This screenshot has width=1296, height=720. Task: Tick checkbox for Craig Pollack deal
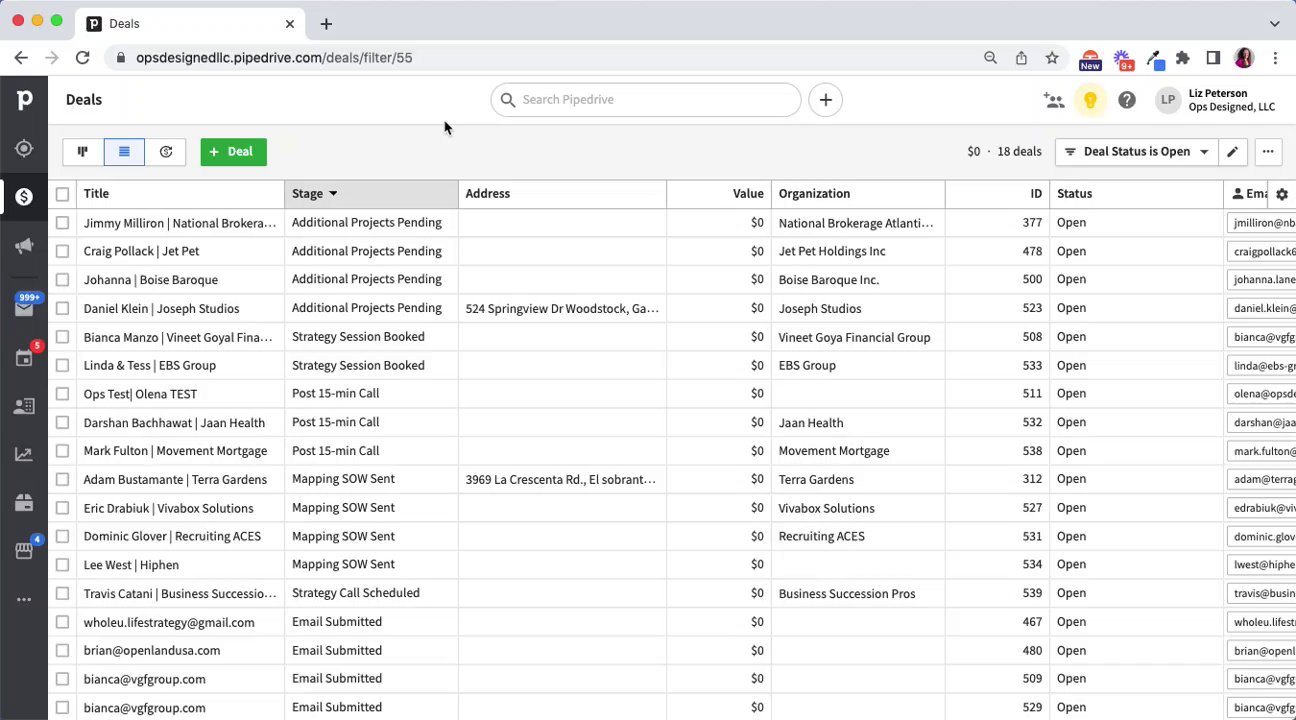62,251
